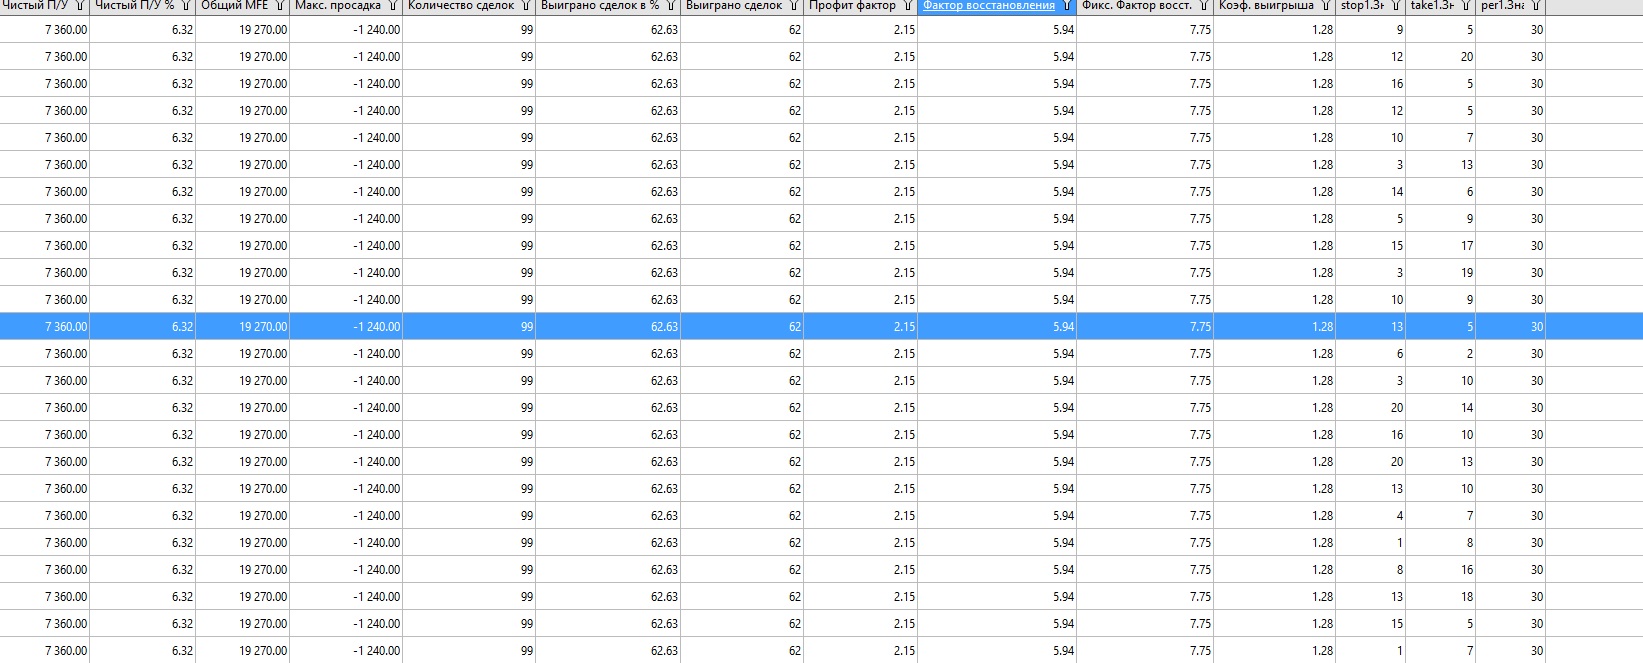Click the stop1 value 8
Image resolution: width=1643 pixels, height=663 pixels.
tap(1400, 570)
